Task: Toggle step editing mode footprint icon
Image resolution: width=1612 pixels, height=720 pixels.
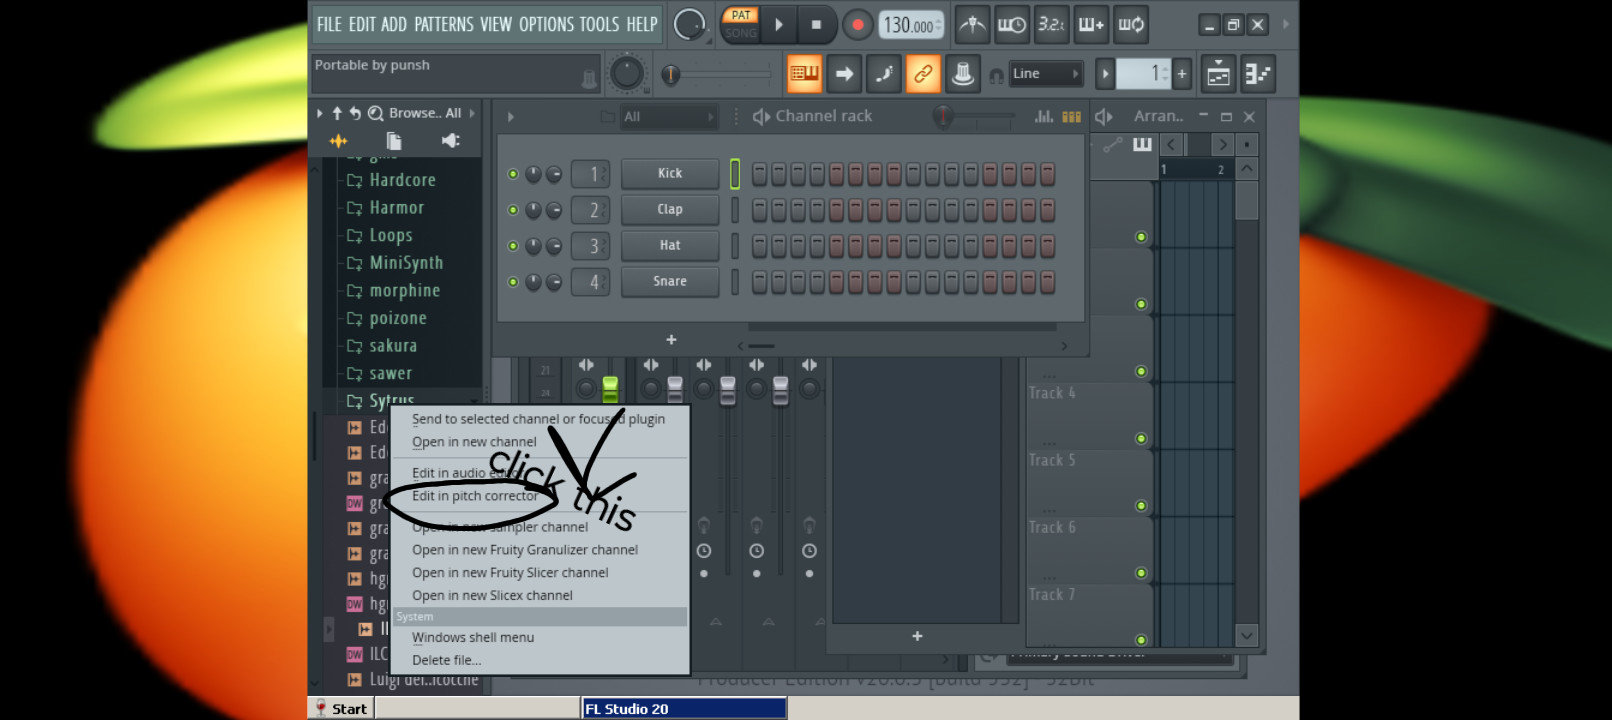Action: click(884, 73)
